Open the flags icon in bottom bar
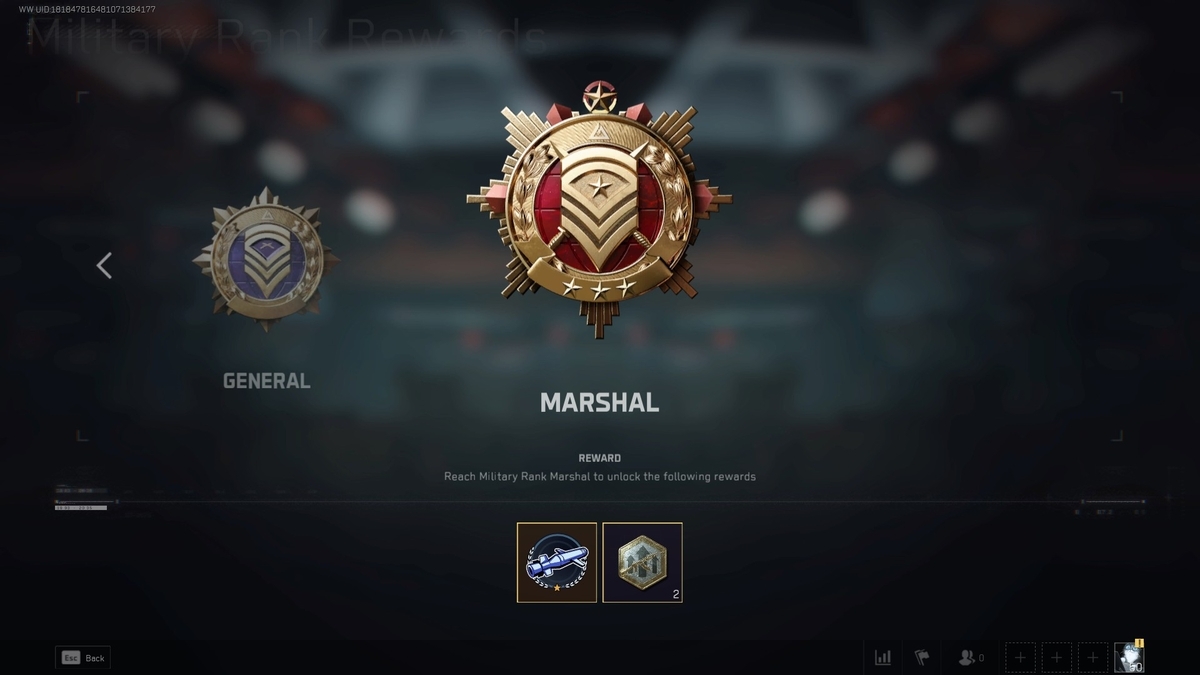1200x675 pixels. coord(922,658)
